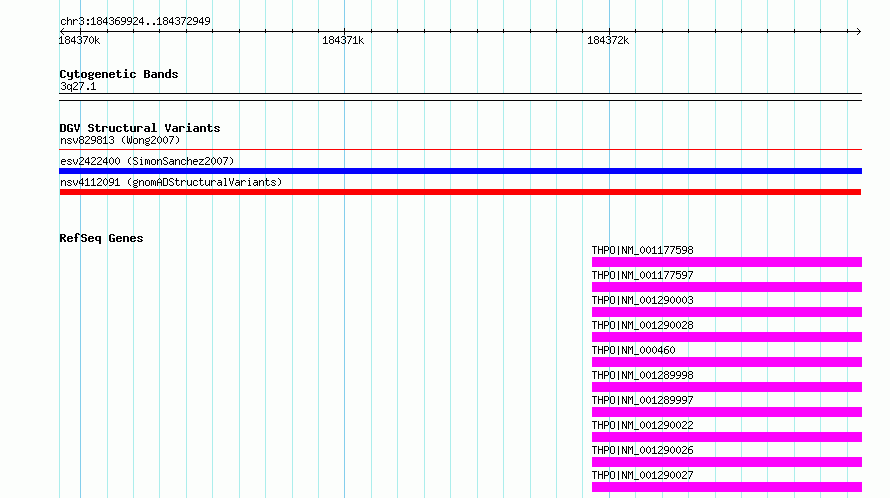The height and width of the screenshot is (498, 890).
Task: Click the thin red nsv829813 variant line
Action: (460, 150)
